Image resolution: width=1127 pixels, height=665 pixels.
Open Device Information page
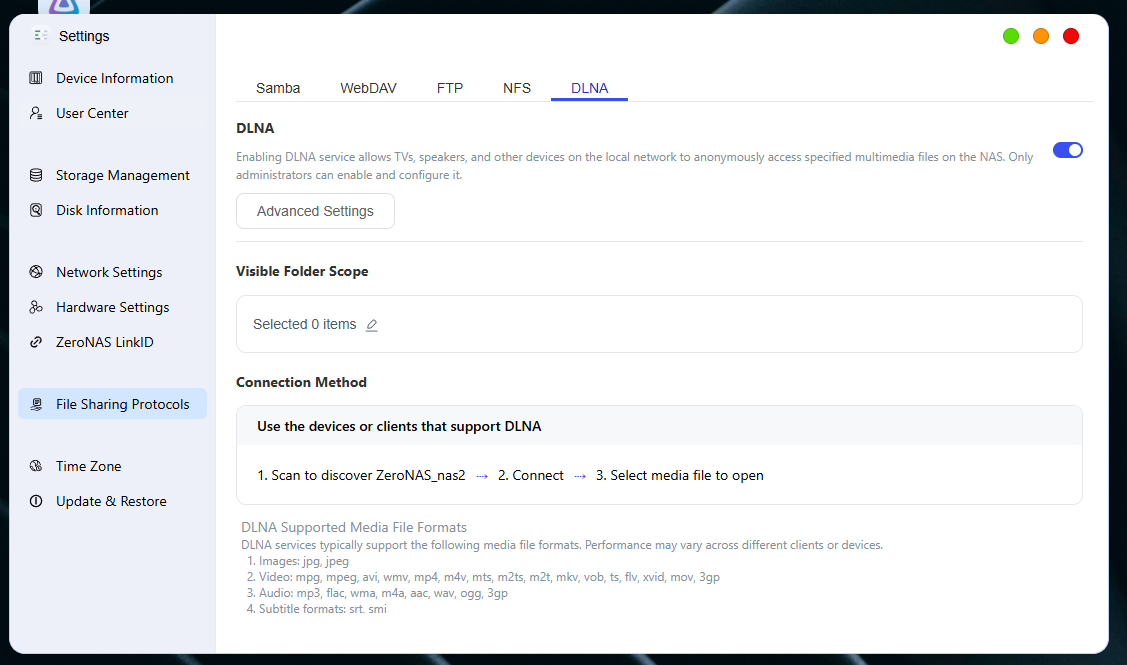(x=113, y=78)
